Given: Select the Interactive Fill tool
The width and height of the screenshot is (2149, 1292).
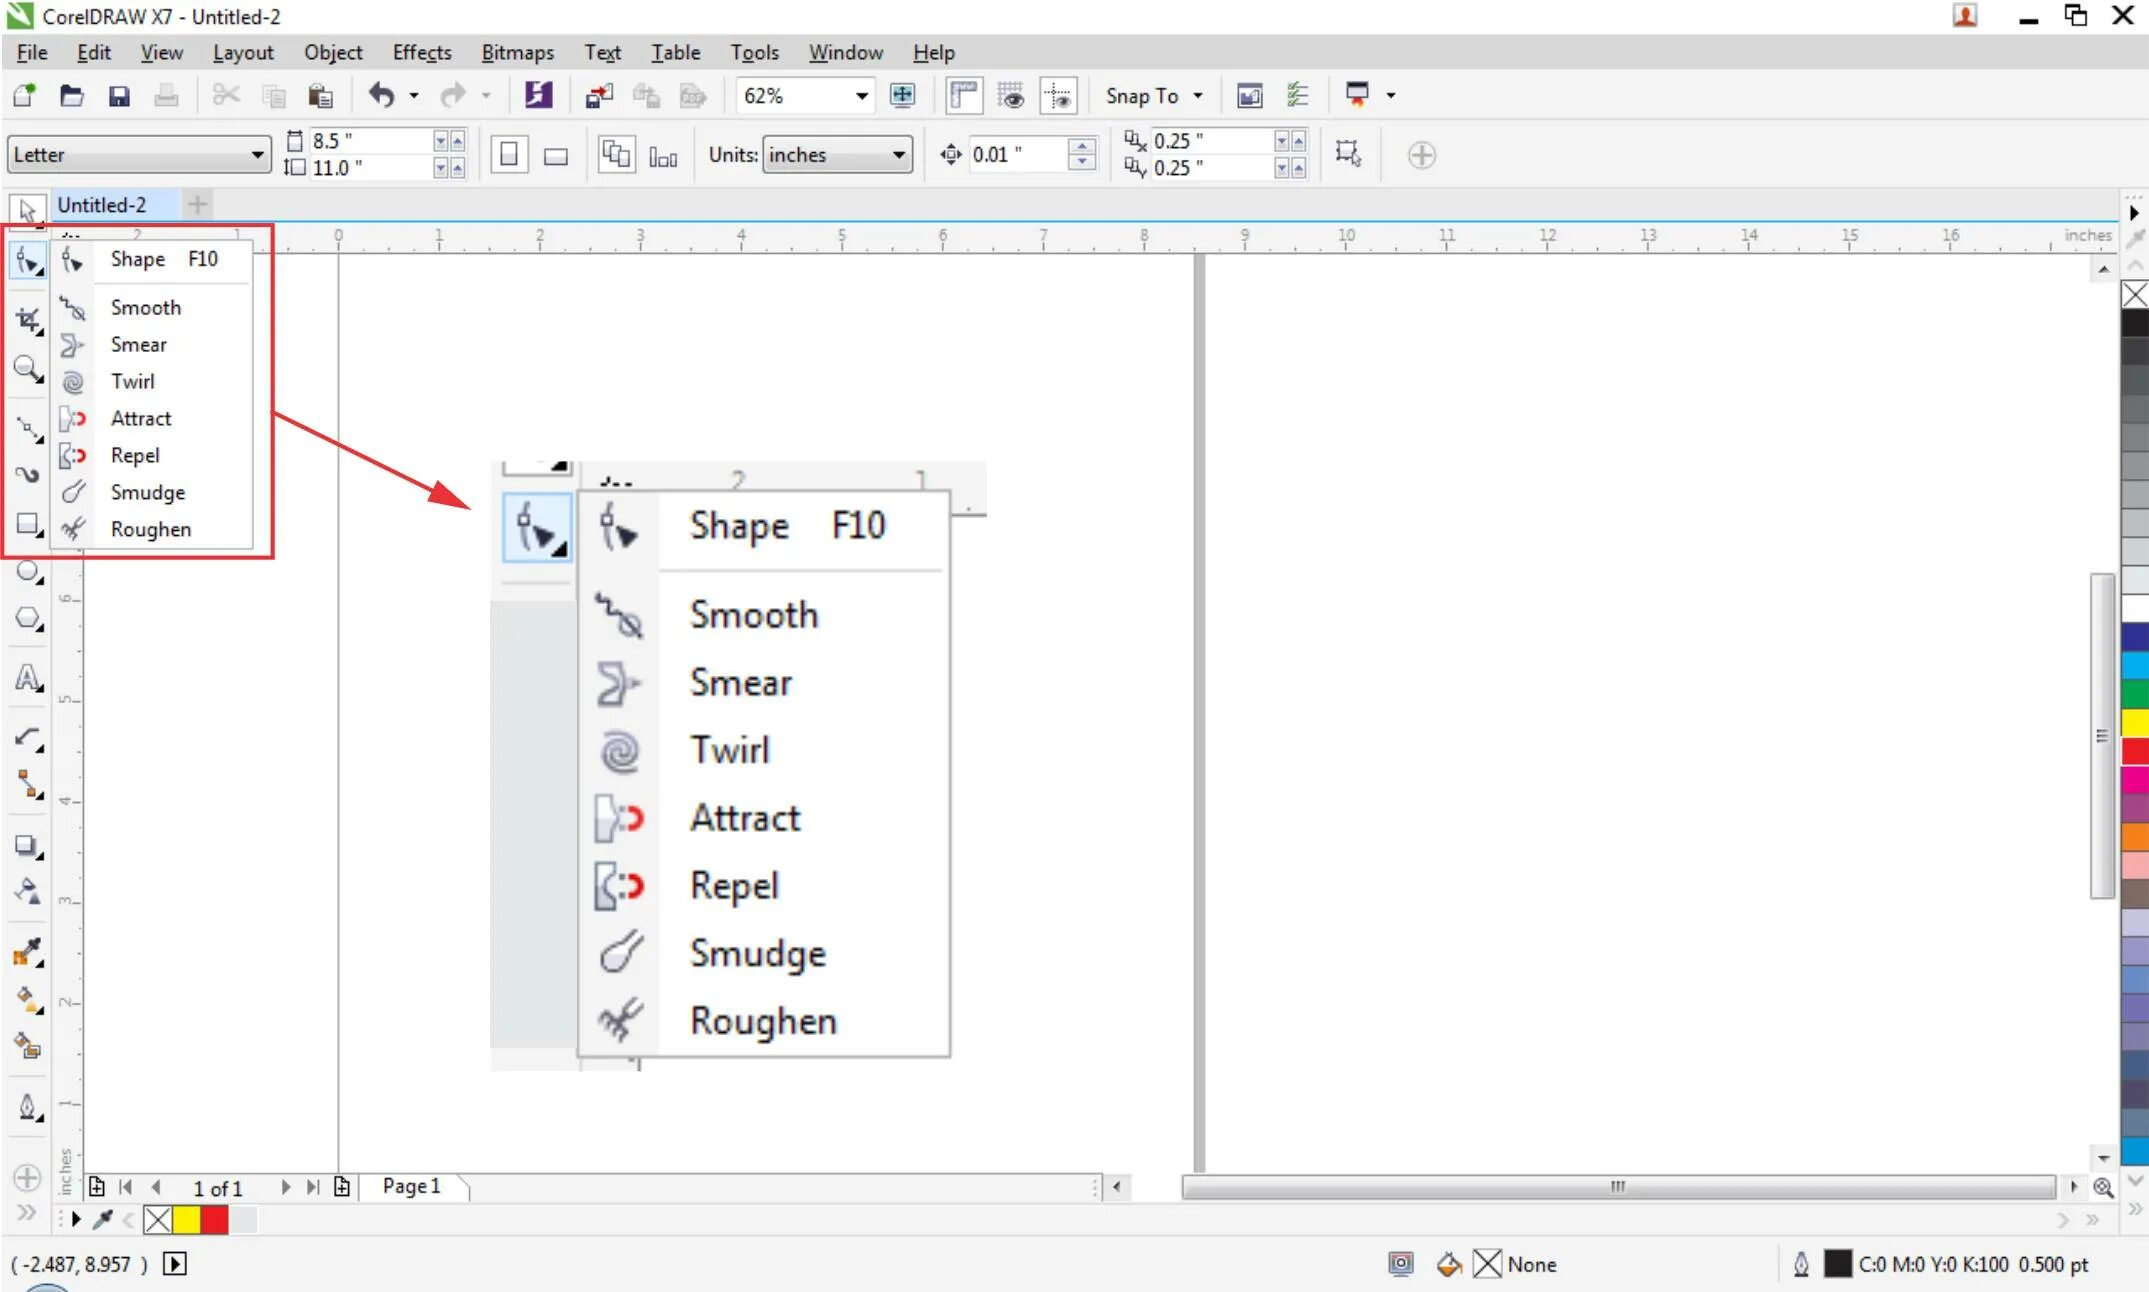Looking at the screenshot, I should coord(27,1000).
